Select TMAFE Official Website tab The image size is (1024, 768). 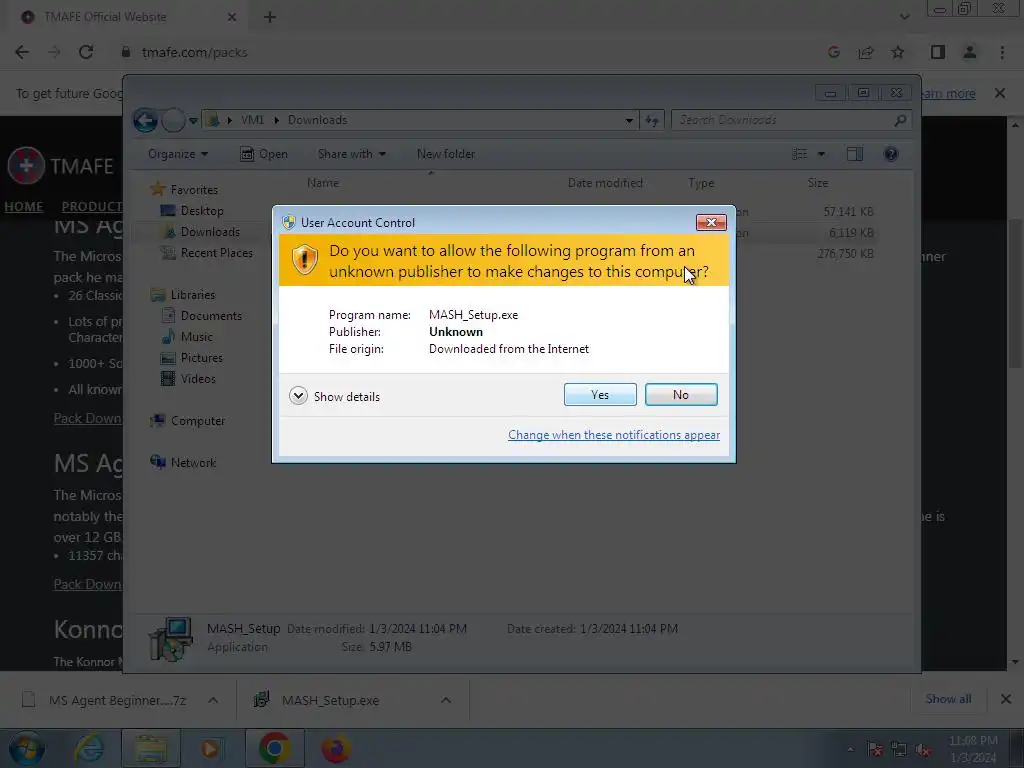(129, 17)
